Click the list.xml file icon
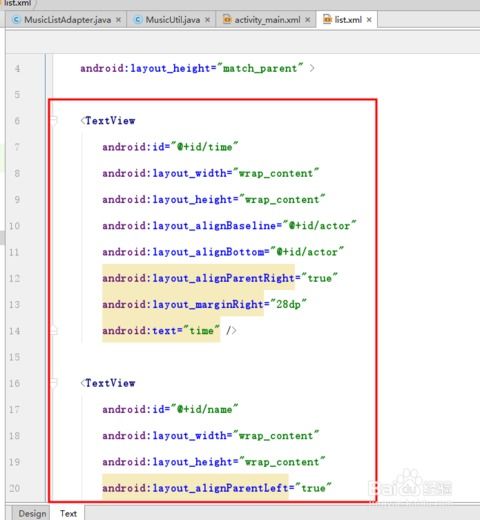Viewport: 480px width, 520px height. pos(327,20)
